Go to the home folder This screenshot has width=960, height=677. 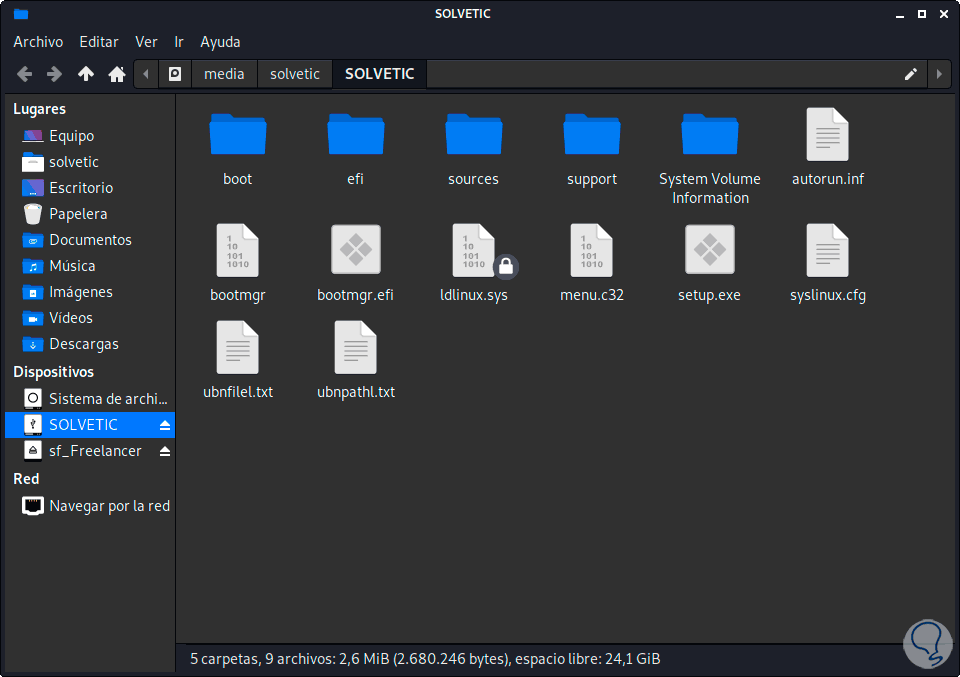(x=116, y=74)
